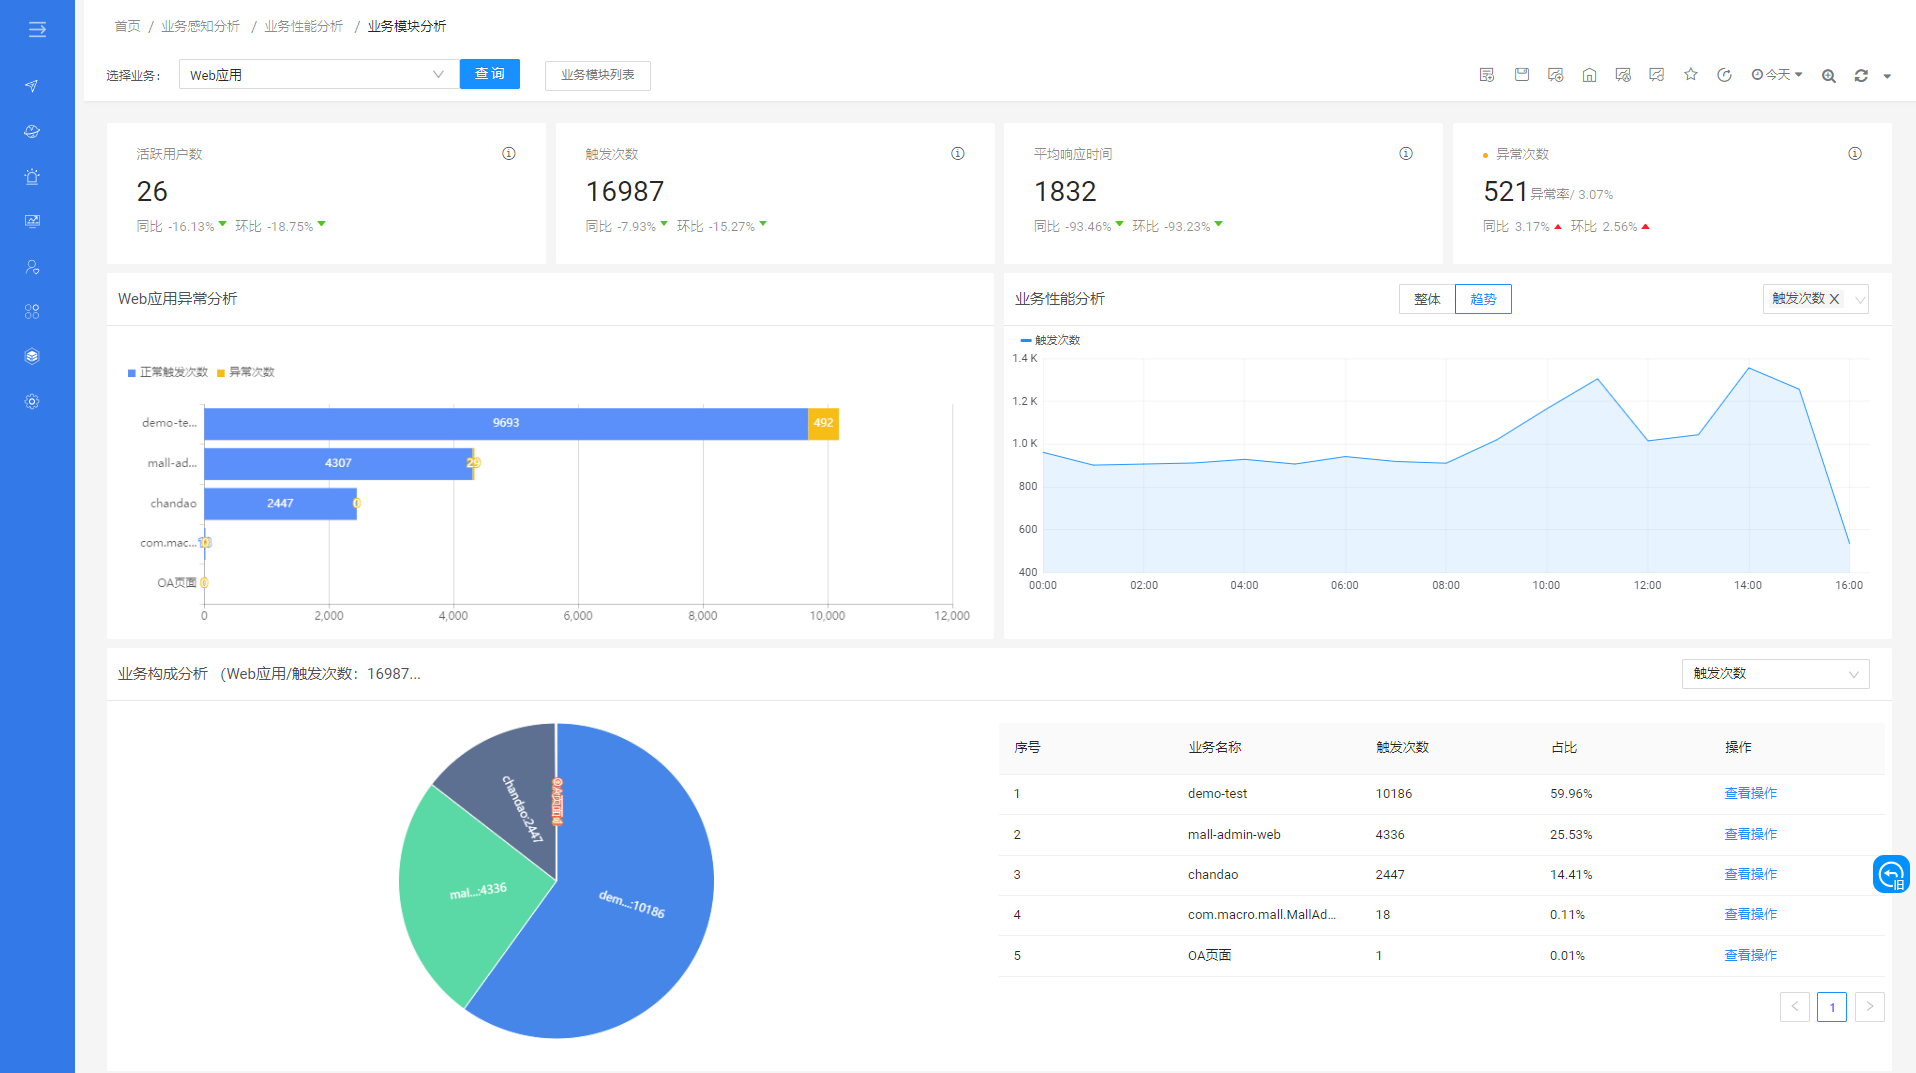This screenshot has width=1916, height=1073.
Task: Click the save disk icon in toolbar
Action: [1521, 75]
